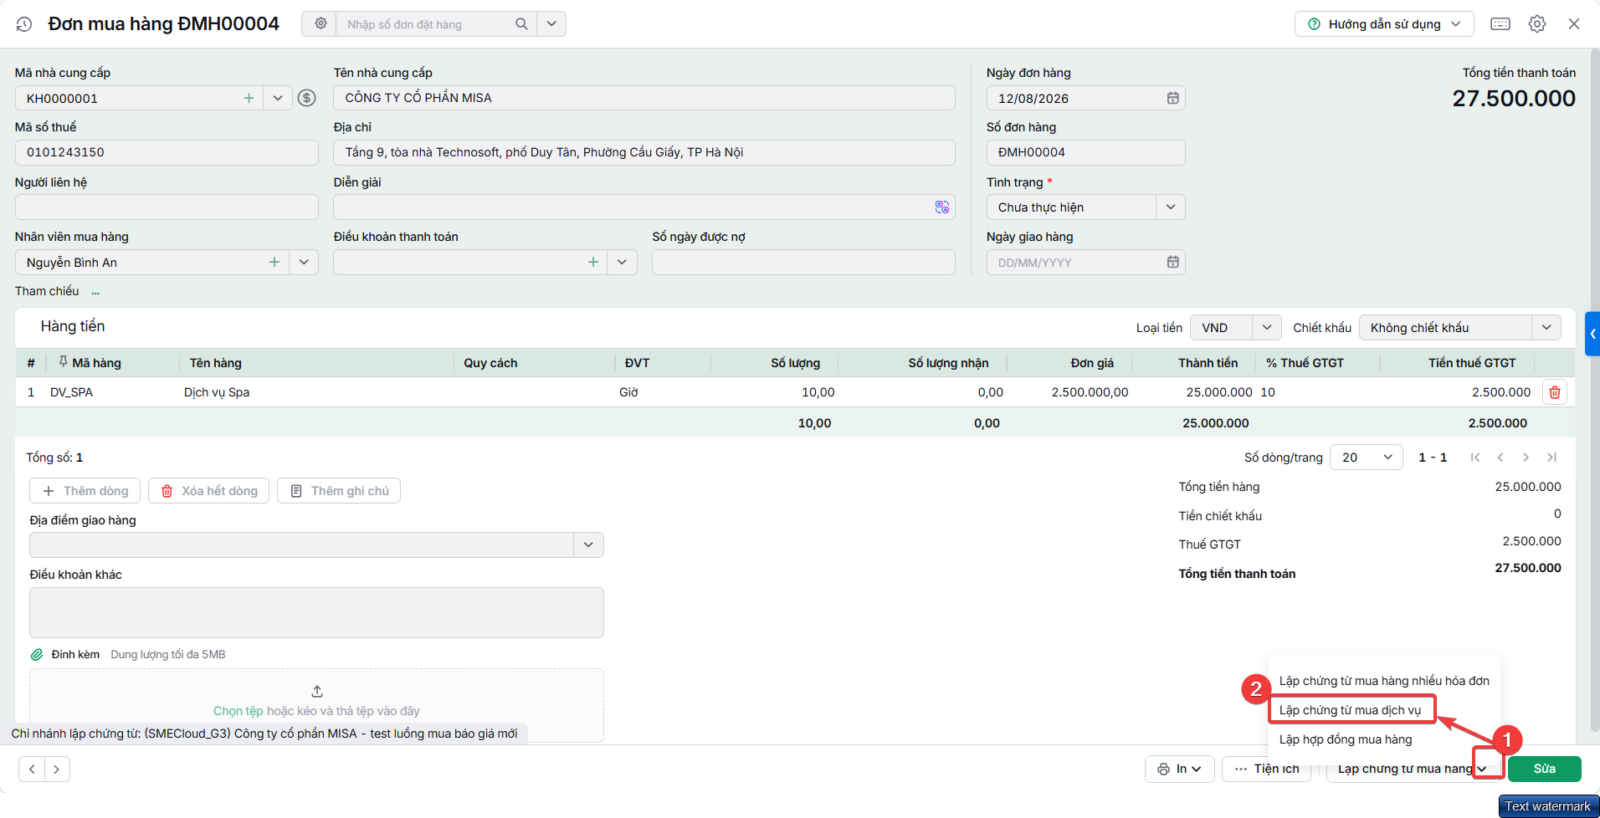Click the AI suggestion icon in Diễn giải field
Screen dimensions: 1600x818
[x=942, y=207]
